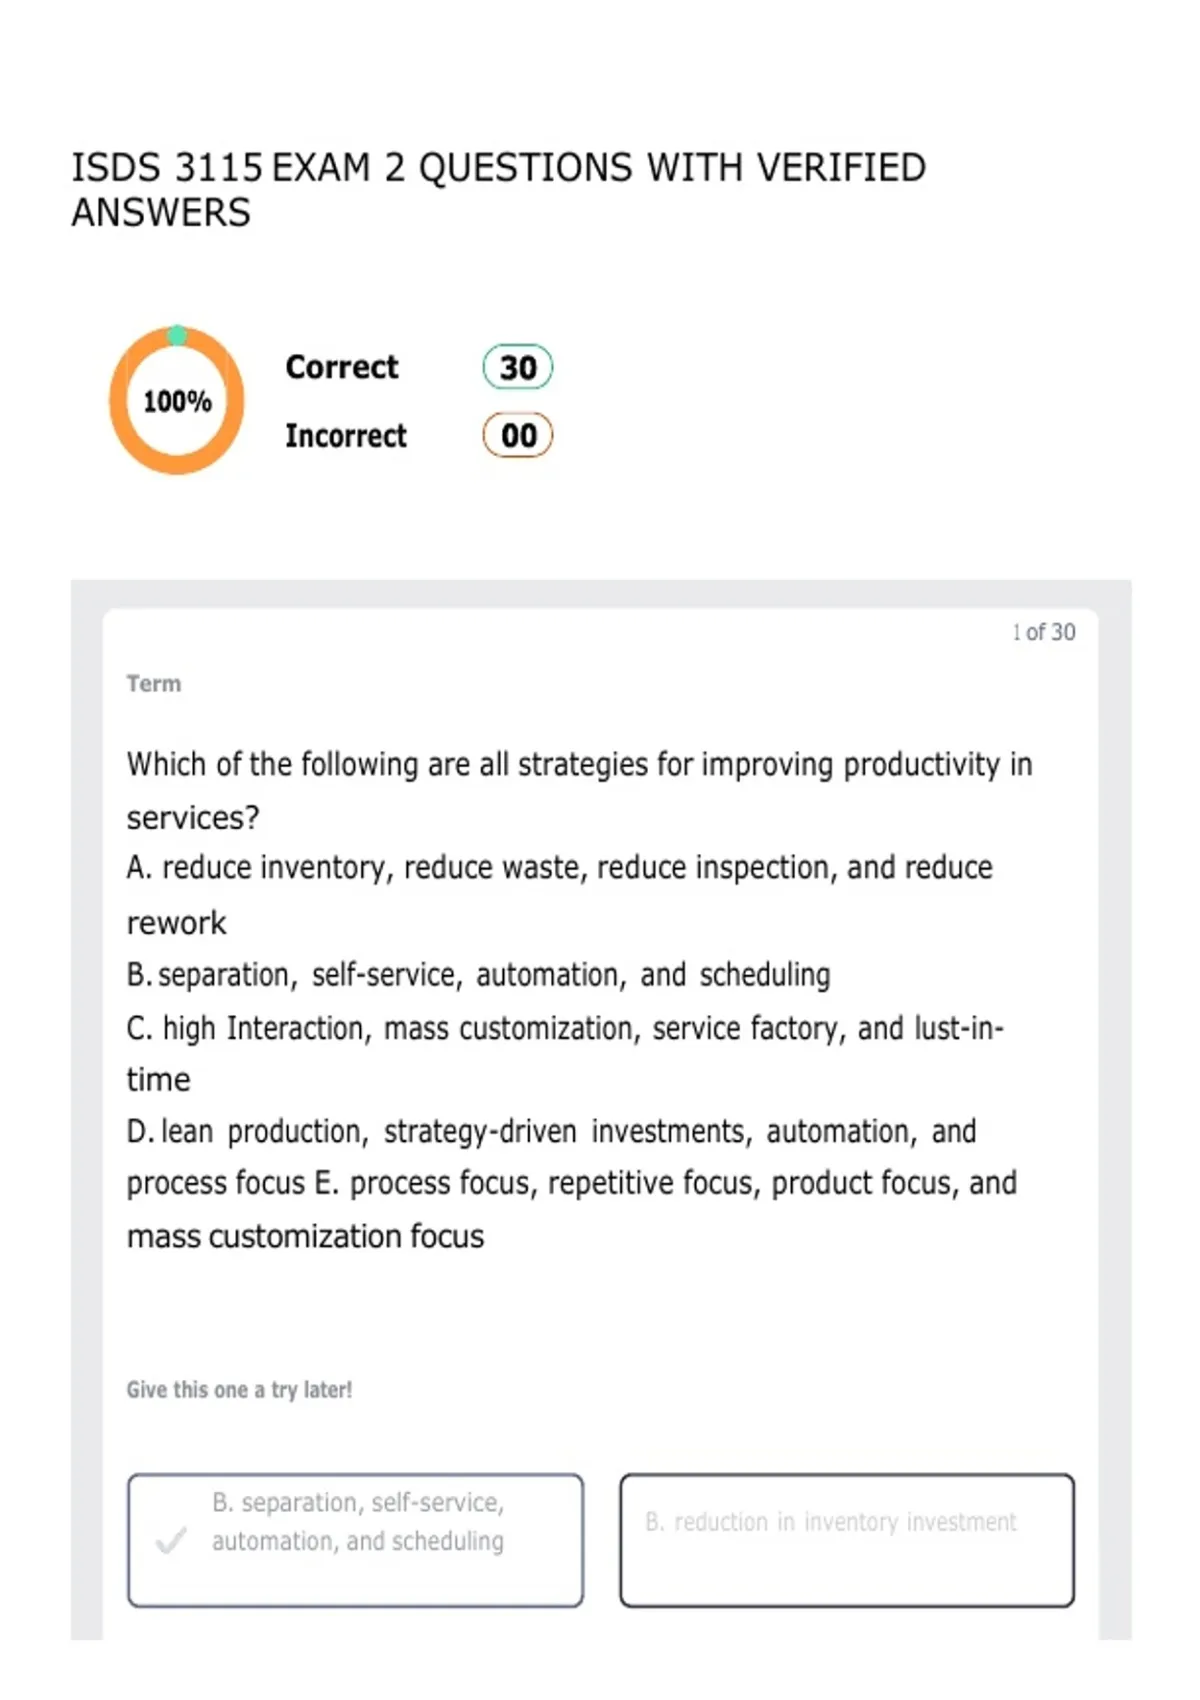Click the 'Term' label on the card
The image size is (1200, 1700).
coord(154,684)
